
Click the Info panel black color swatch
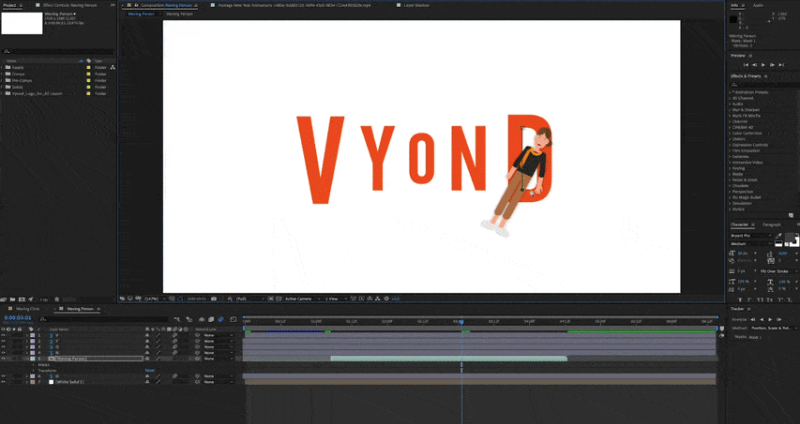click(733, 19)
